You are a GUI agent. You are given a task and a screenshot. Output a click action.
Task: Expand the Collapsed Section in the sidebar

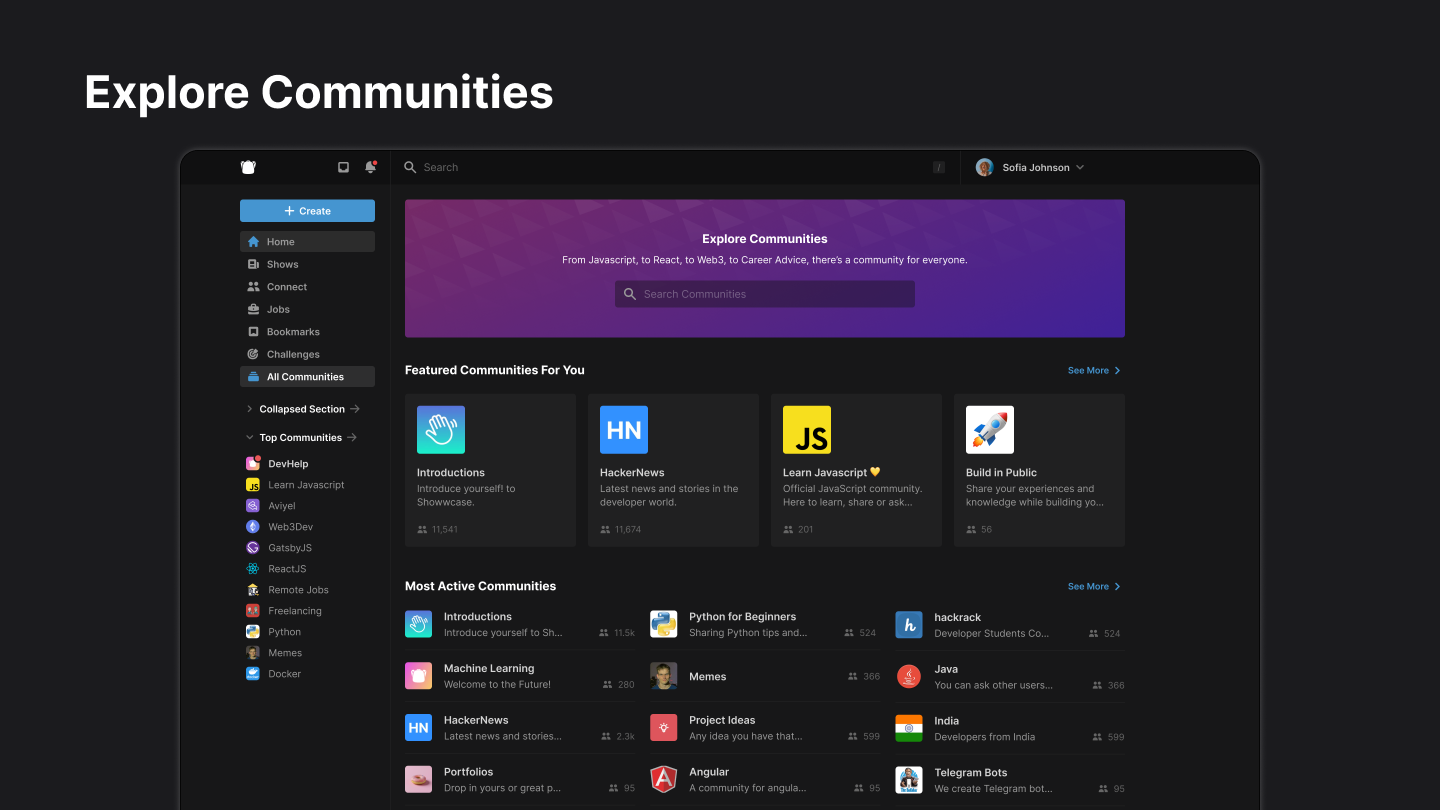tap(250, 408)
